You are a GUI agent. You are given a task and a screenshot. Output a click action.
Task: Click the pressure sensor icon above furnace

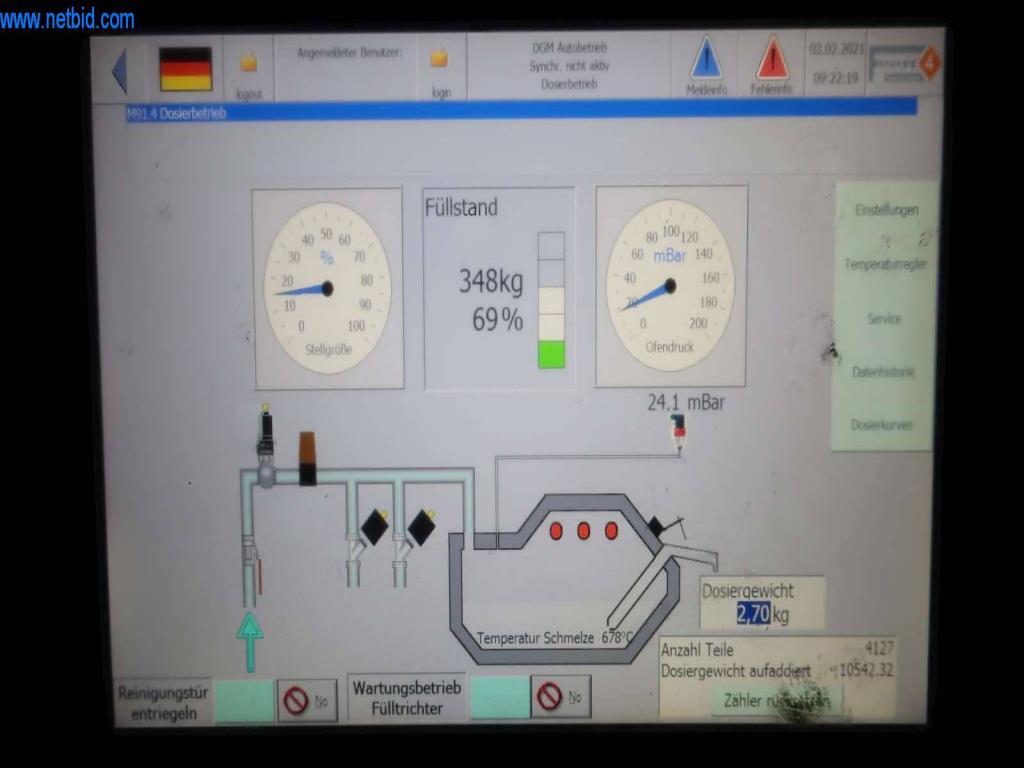[x=679, y=430]
